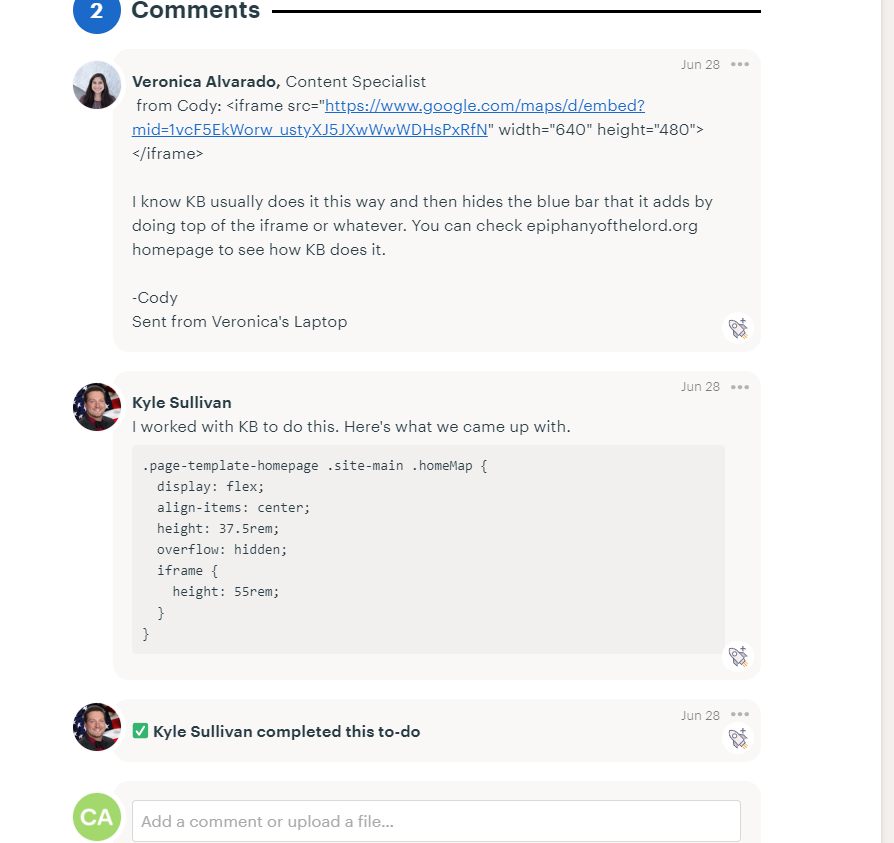Click Jun 28 timestamp on Kyle's code comment
Viewport: 894px width, 843px height.
pos(700,387)
